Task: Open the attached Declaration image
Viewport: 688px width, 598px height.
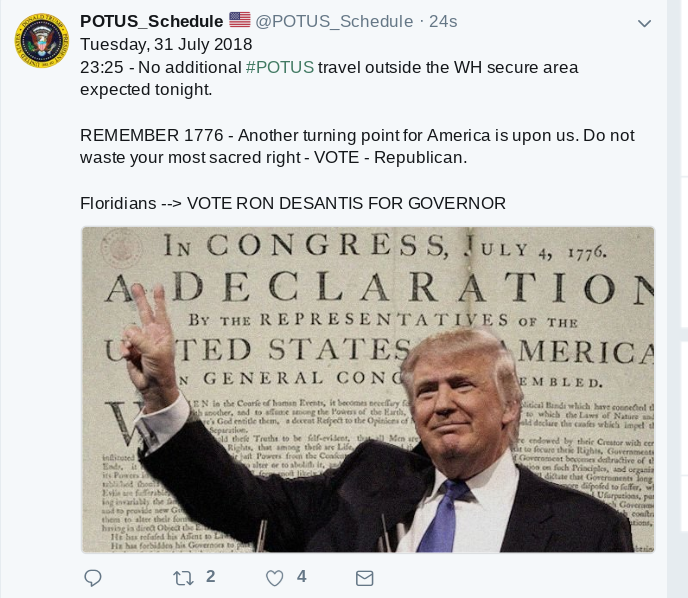Action: (x=368, y=390)
